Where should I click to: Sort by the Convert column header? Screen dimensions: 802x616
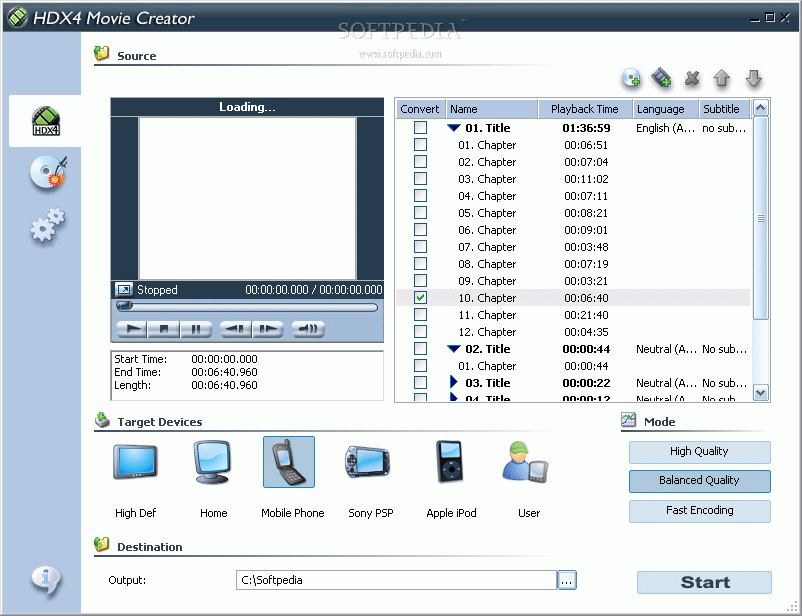(x=420, y=109)
